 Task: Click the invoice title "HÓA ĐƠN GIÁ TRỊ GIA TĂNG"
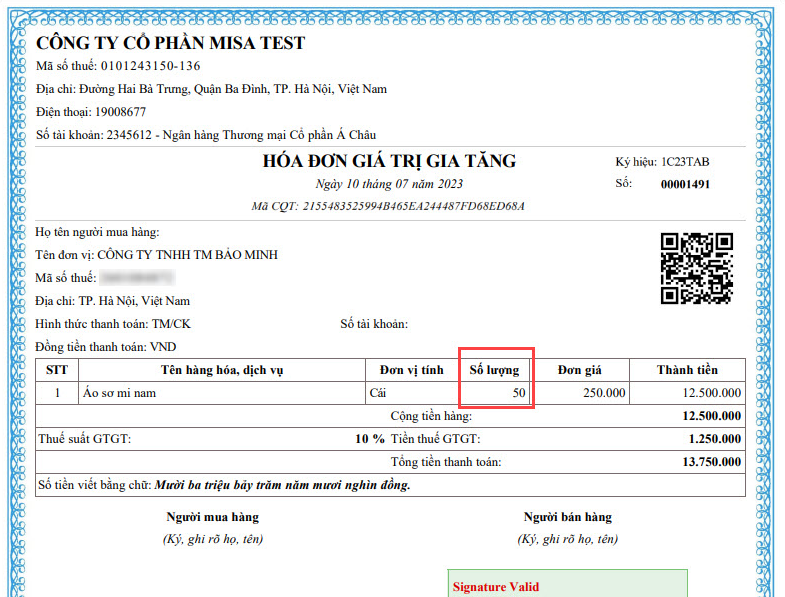coord(389,161)
